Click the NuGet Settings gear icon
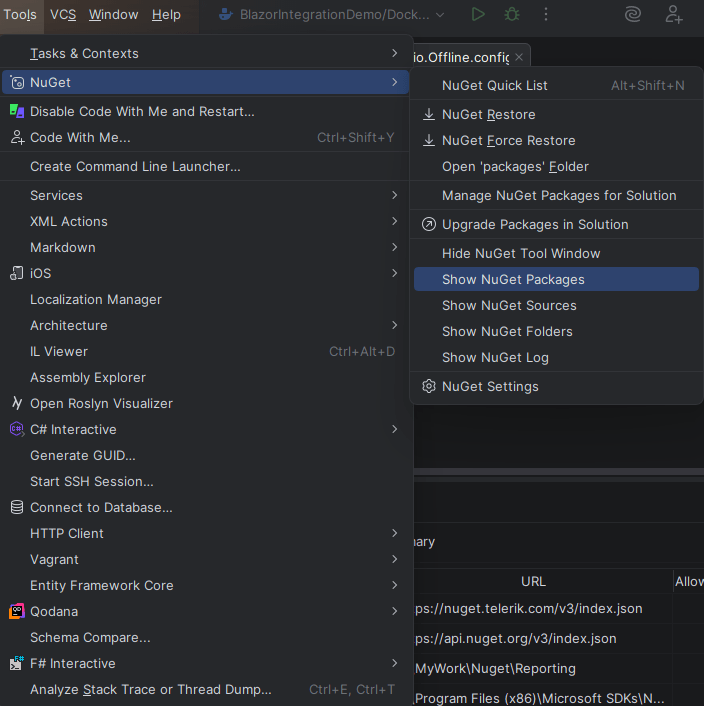This screenshot has height=706, width=704. 429,386
